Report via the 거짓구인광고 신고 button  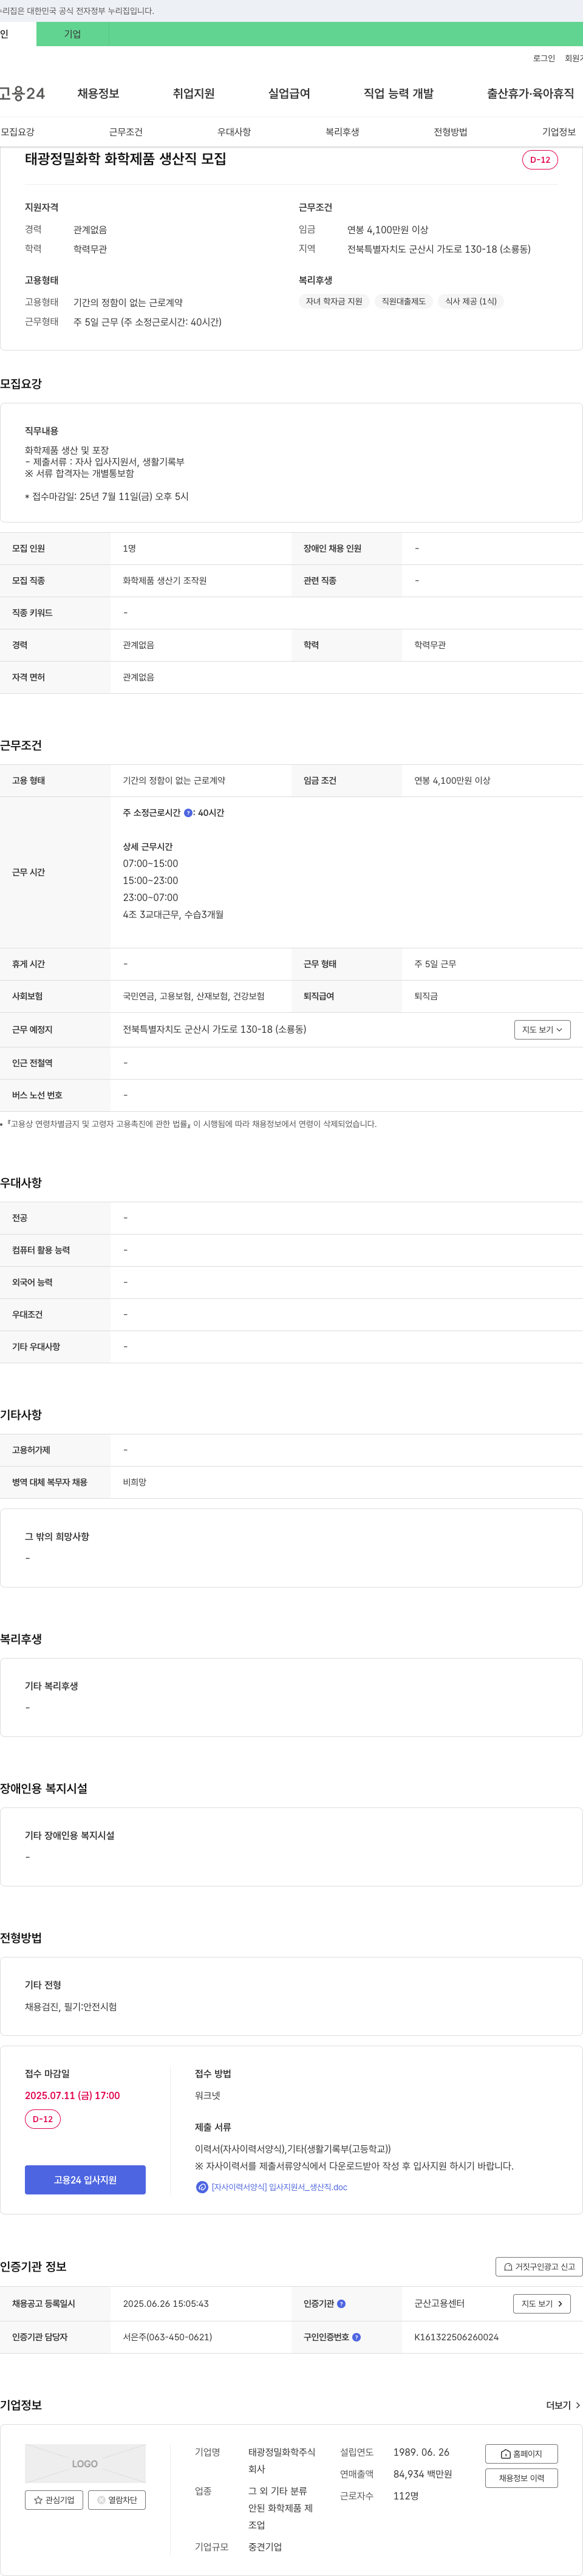coord(539,2266)
